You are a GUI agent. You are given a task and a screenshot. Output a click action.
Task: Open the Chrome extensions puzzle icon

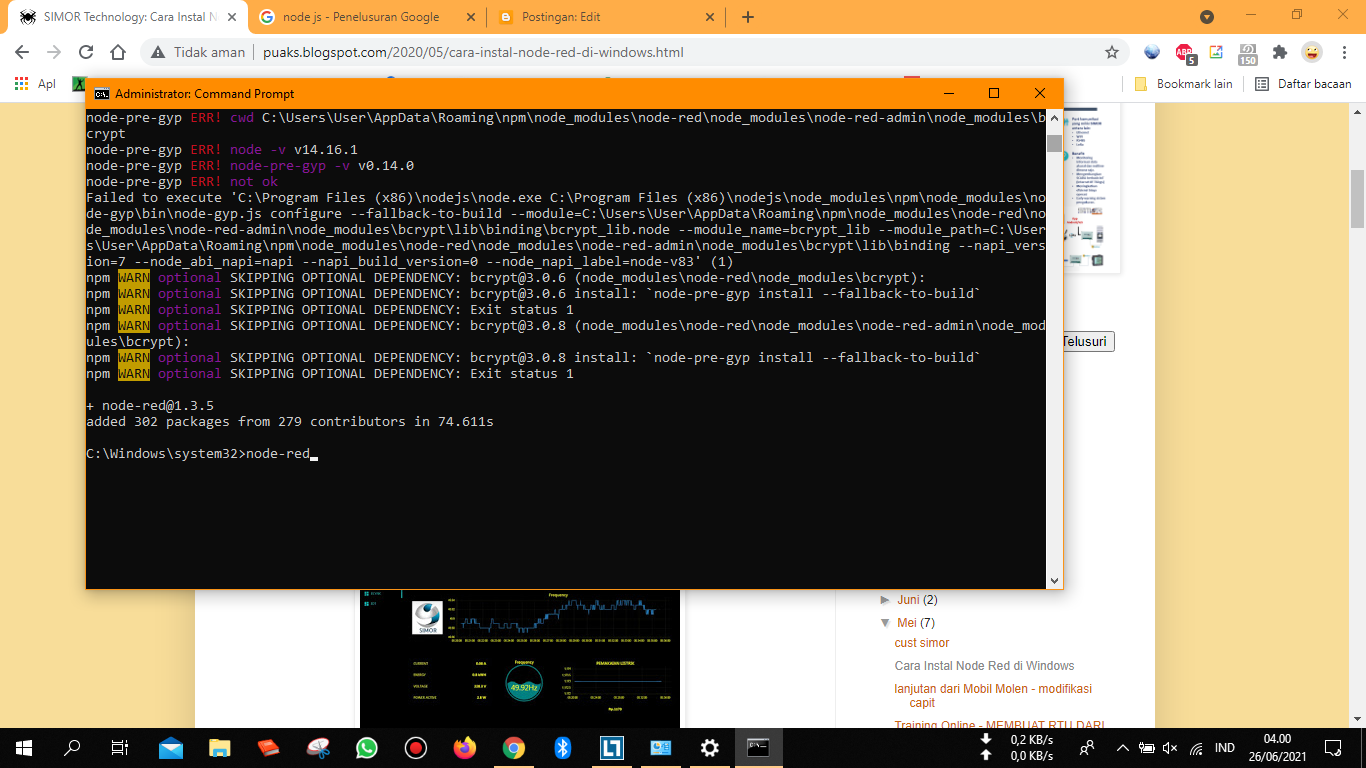[x=1279, y=52]
